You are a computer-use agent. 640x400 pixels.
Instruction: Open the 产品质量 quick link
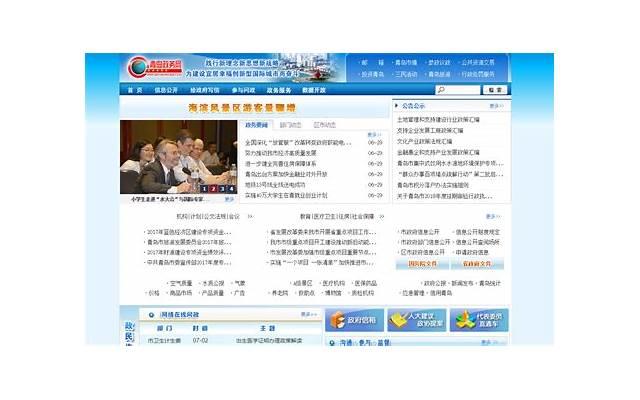pos(213,293)
